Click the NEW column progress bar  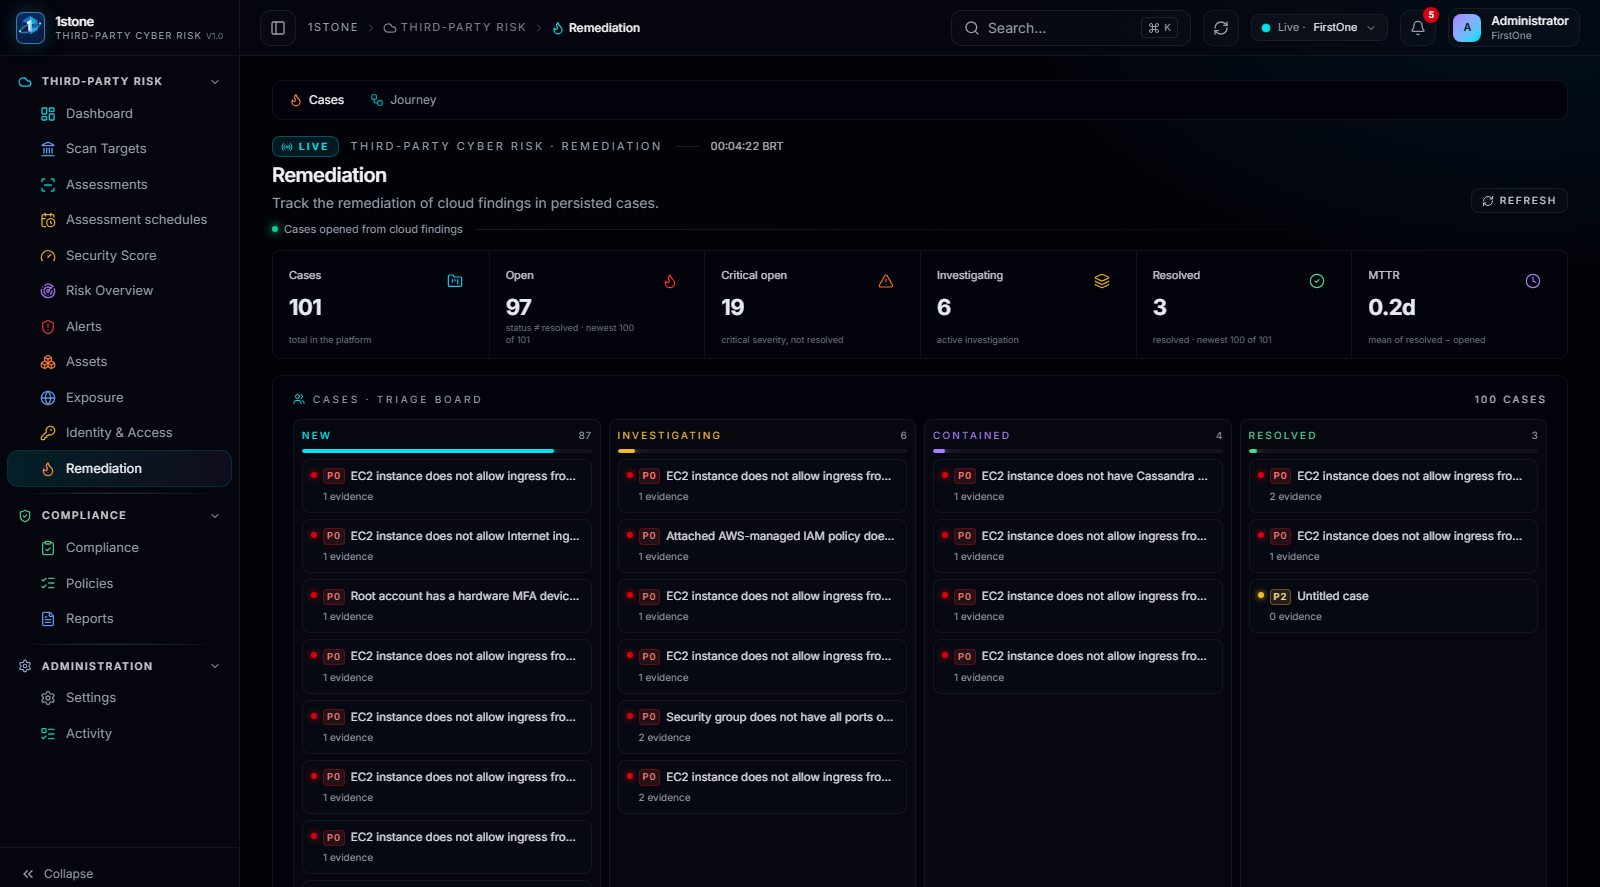(446, 451)
